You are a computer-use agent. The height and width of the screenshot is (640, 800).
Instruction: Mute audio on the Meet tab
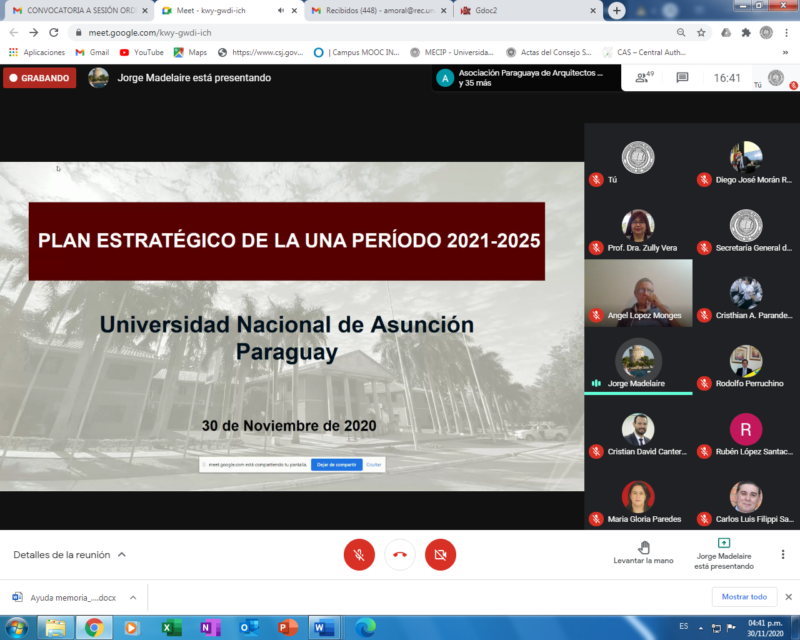coord(281,10)
